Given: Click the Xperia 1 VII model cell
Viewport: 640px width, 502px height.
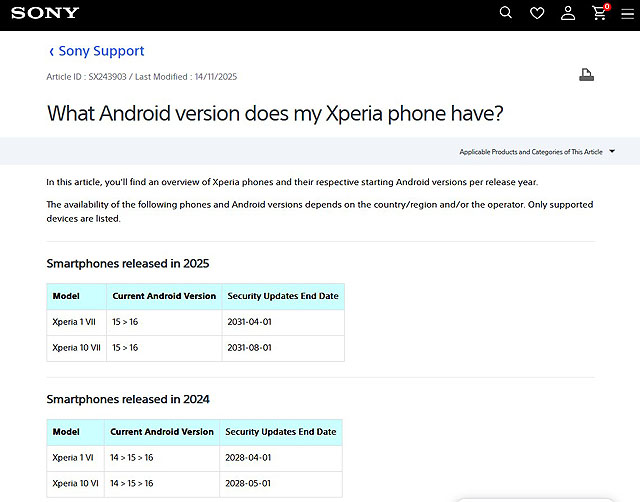Looking at the screenshot, I should [76, 322].
